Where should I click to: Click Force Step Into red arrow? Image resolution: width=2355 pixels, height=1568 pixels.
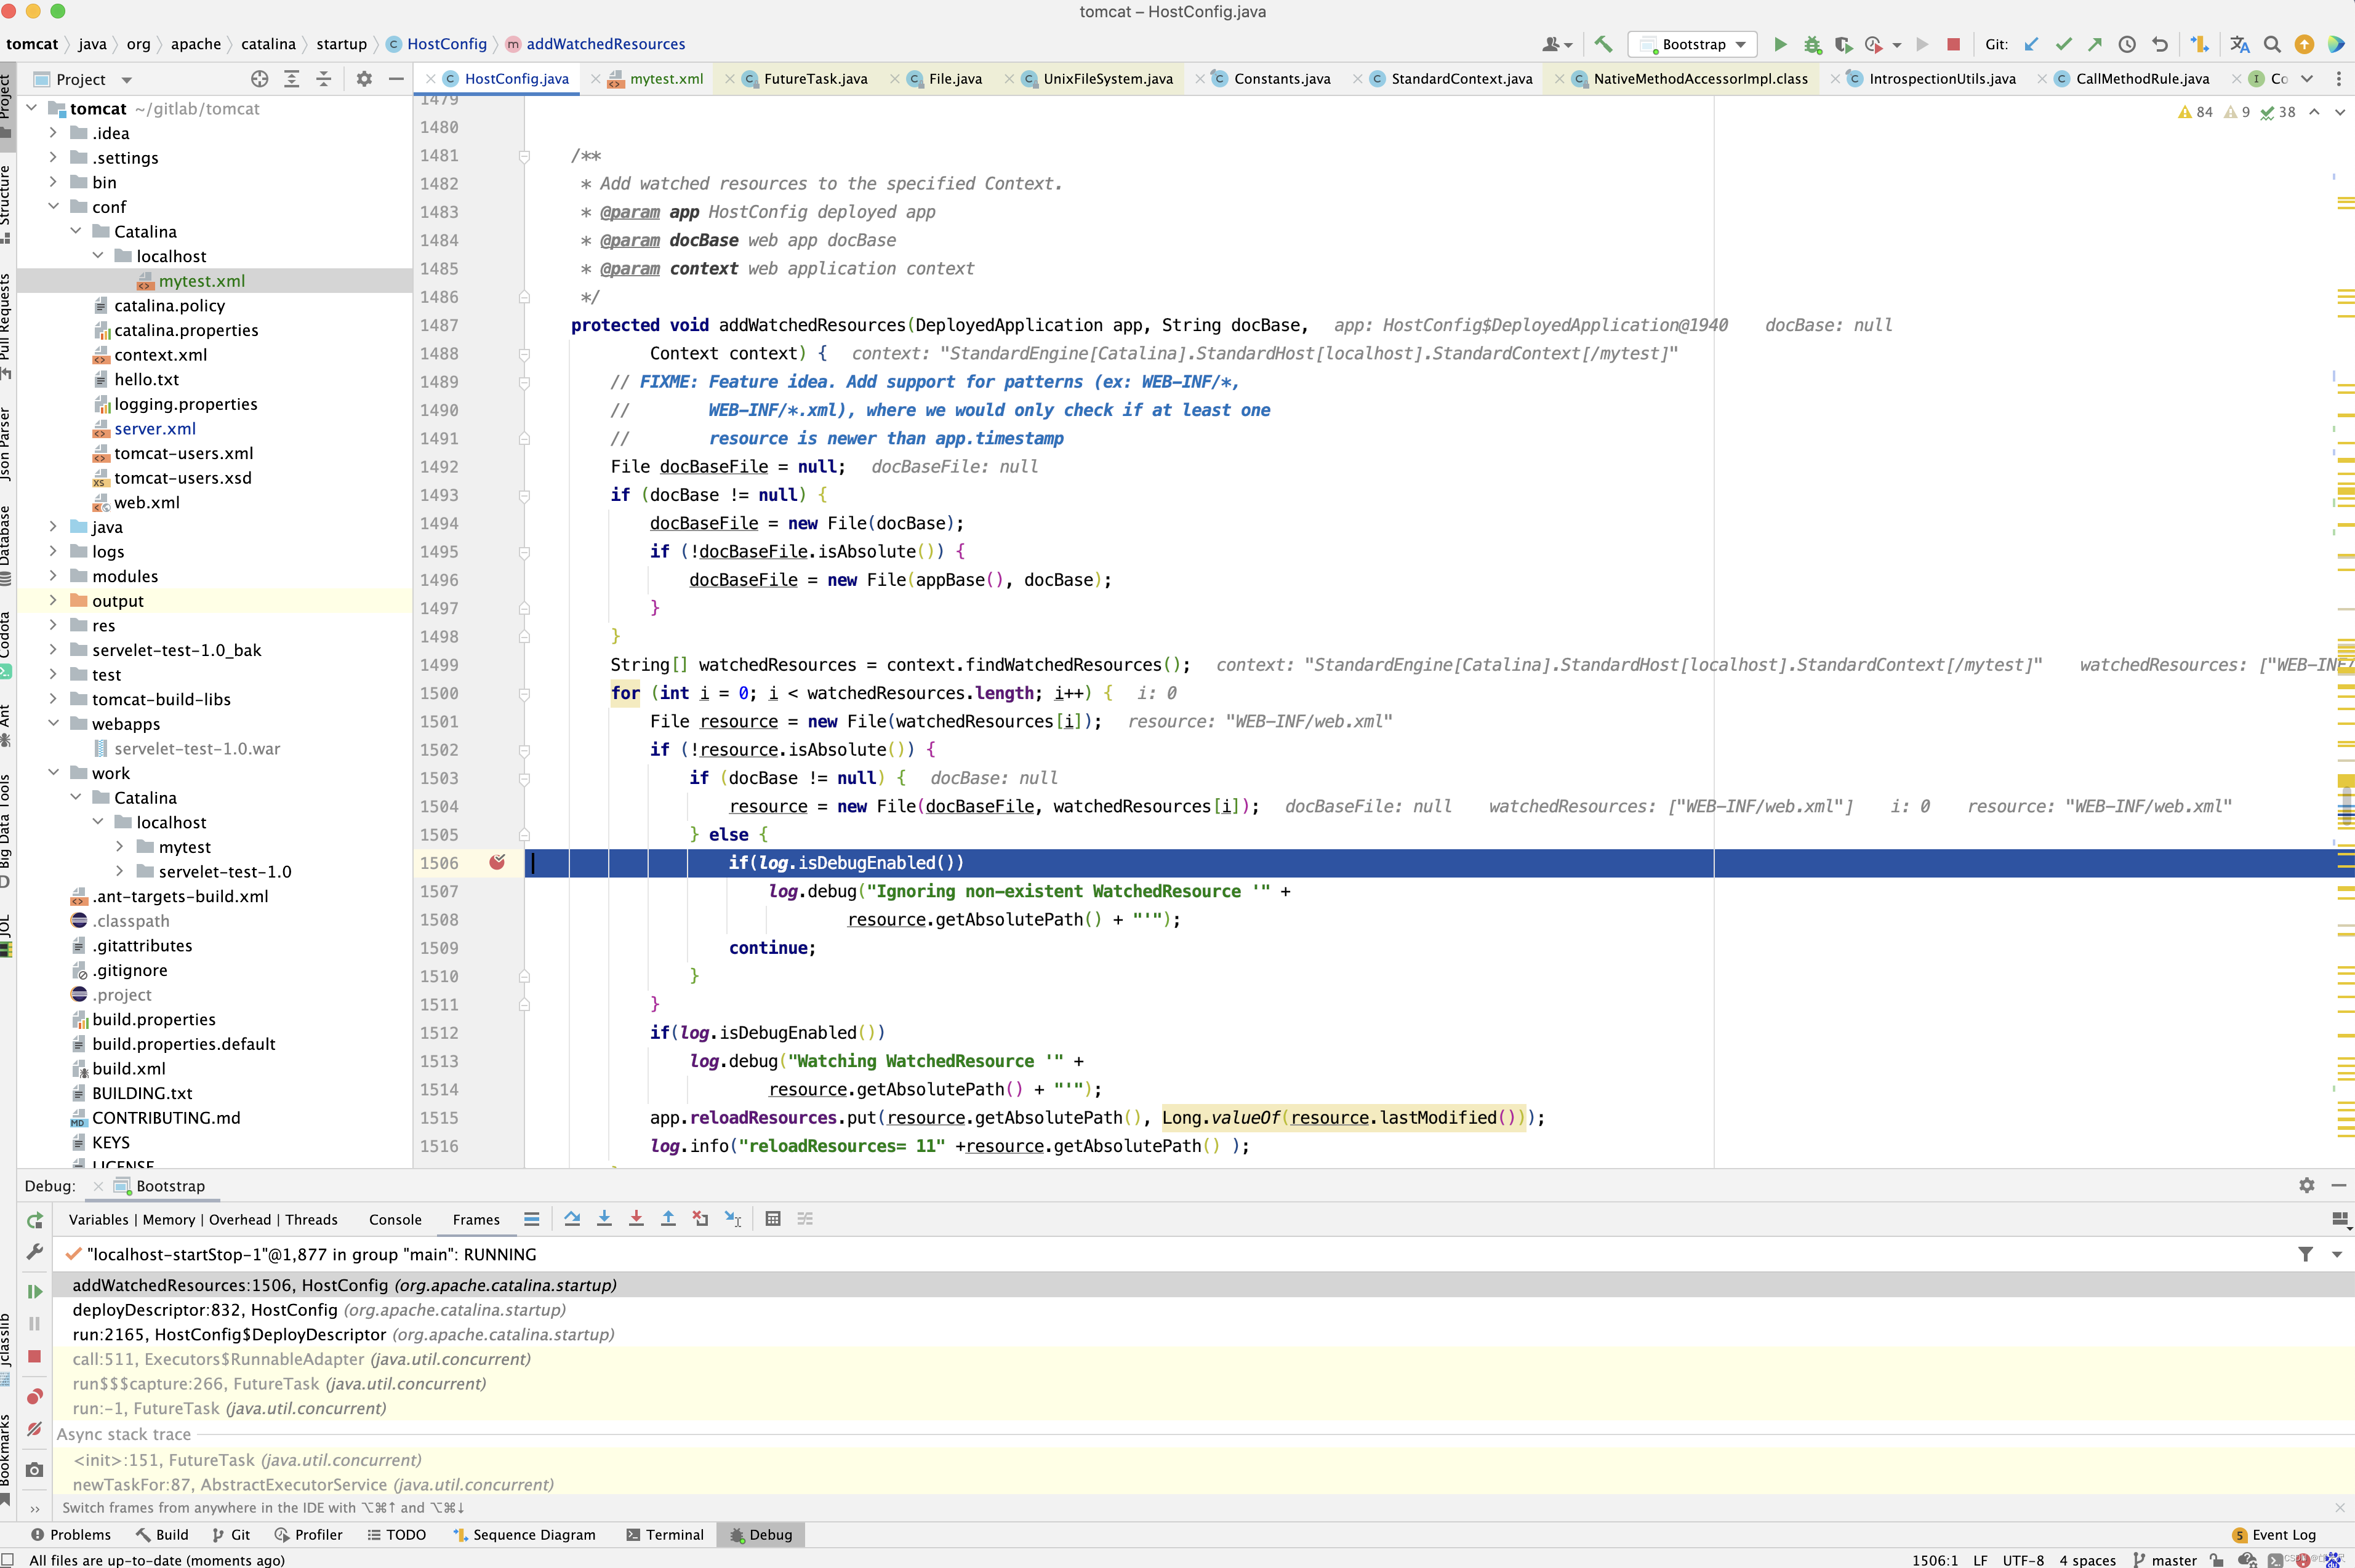[636, 1219]
